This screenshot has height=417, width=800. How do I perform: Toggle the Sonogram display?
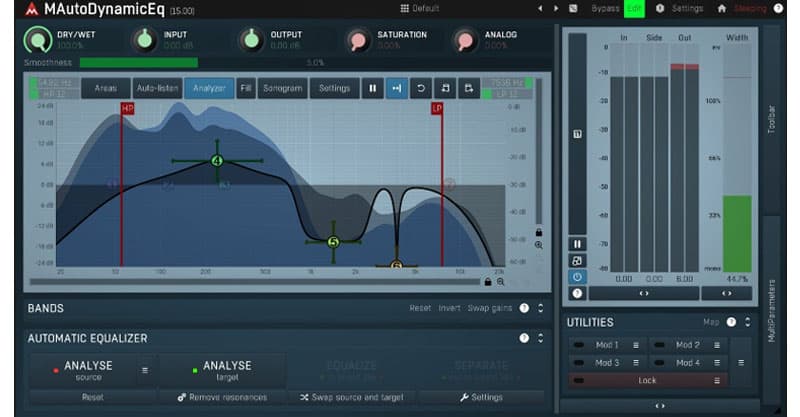pos(283,88)
